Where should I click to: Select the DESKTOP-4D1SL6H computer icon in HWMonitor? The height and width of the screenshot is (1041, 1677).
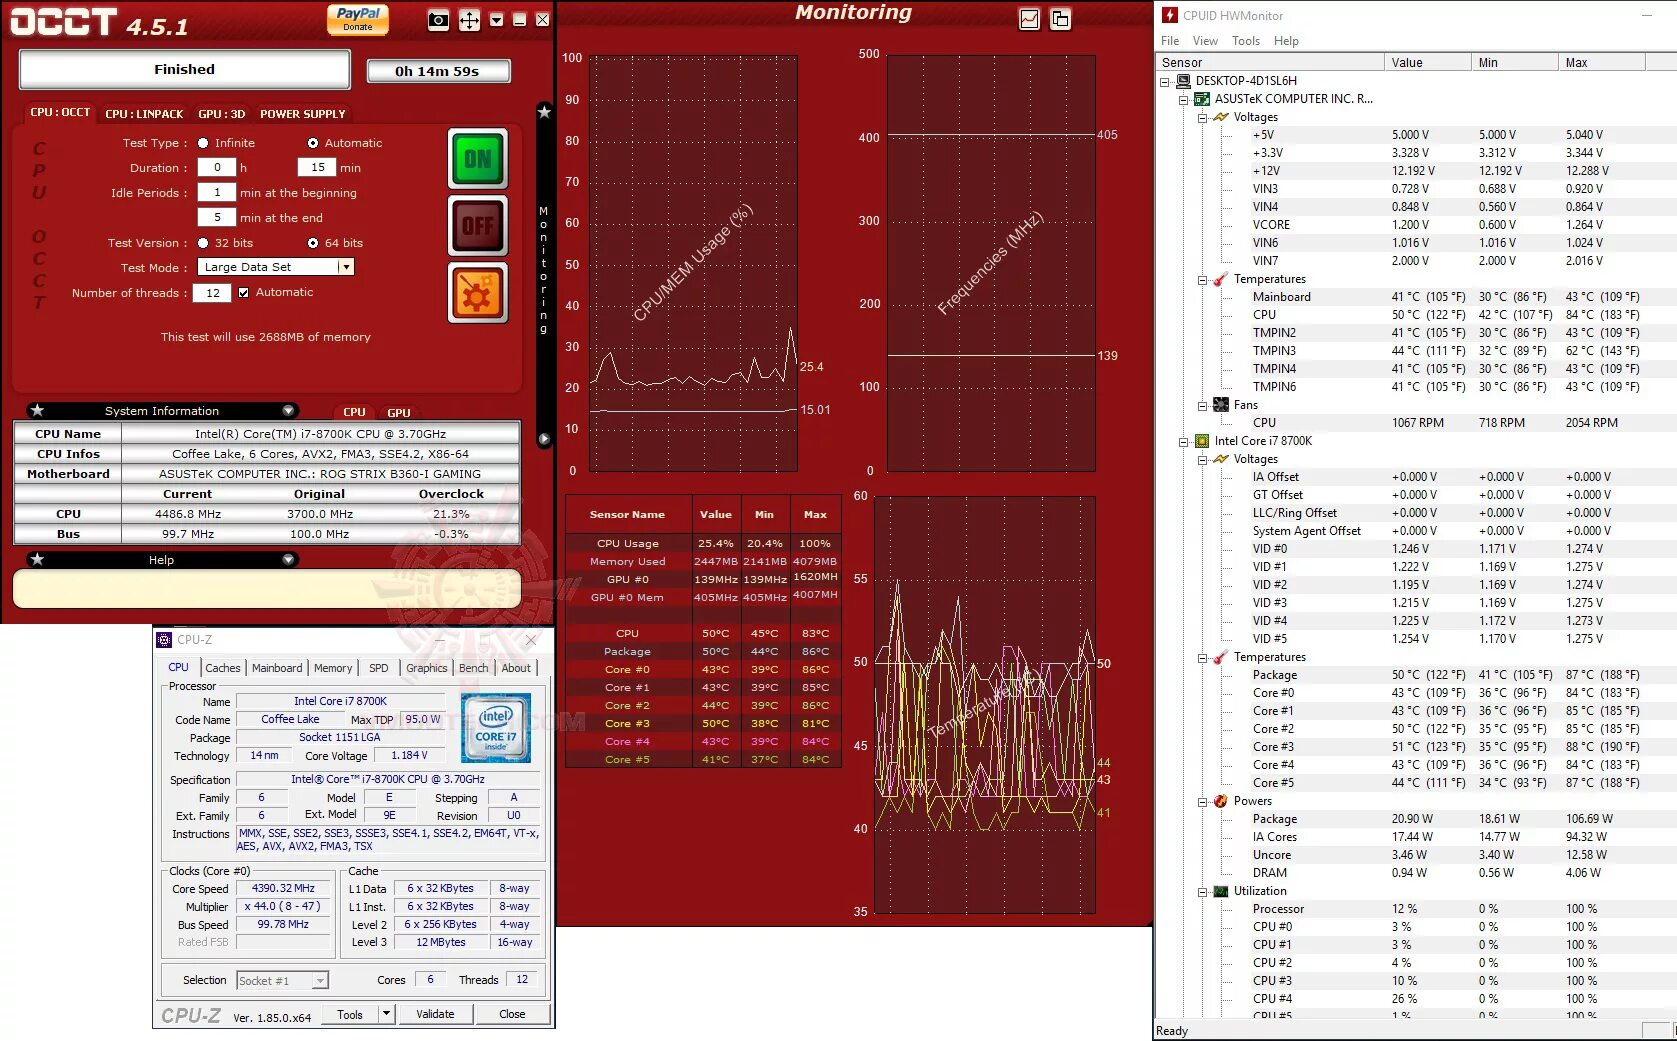(x=1183, y=81)
